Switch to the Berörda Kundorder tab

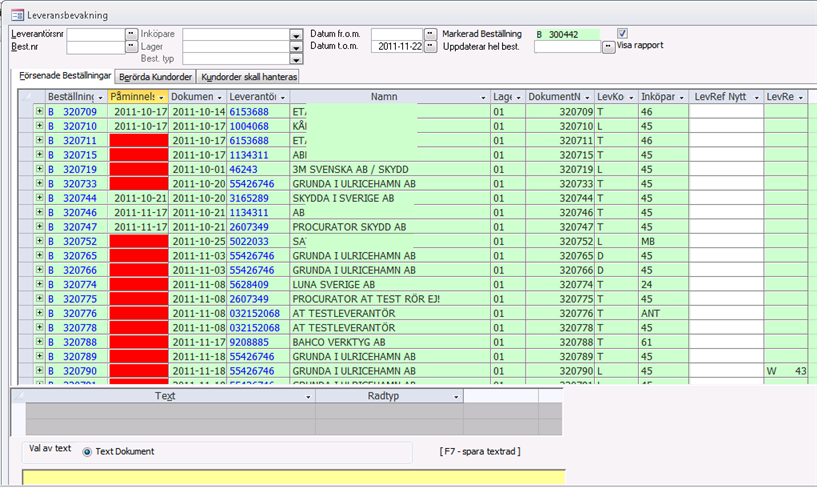pos(154,76)
